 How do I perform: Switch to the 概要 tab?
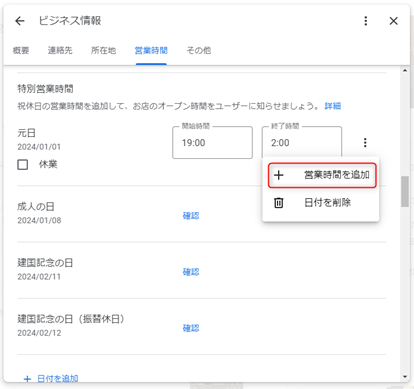pos(21,50)
